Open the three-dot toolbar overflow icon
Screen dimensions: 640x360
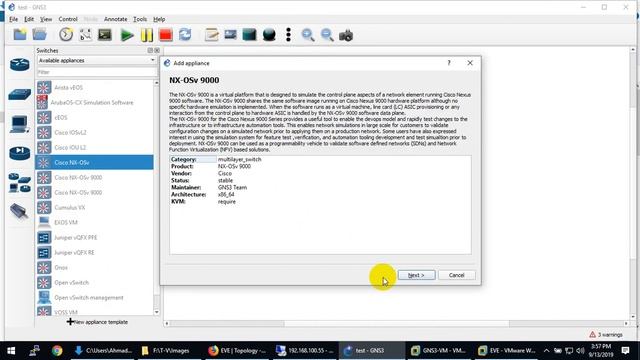click(x=289, y=35)
